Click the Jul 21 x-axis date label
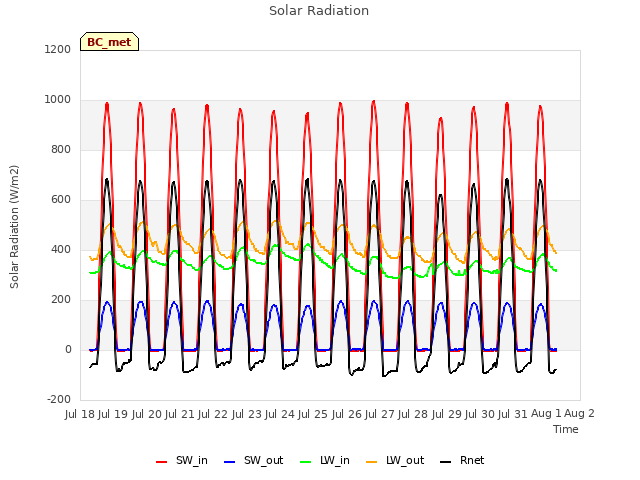The image size is (640, 480). pyautogui.click(x=180, y=414)
